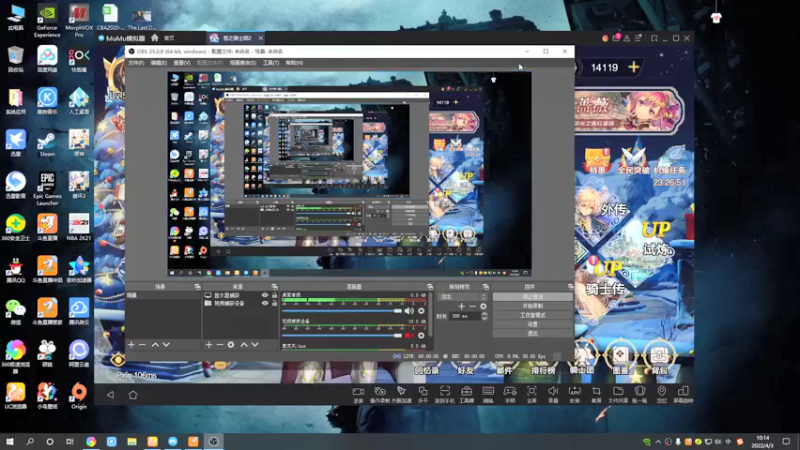Click the transition duration input field
The width and height of the screenshot is (800, 450).
[x=465, y=316]
